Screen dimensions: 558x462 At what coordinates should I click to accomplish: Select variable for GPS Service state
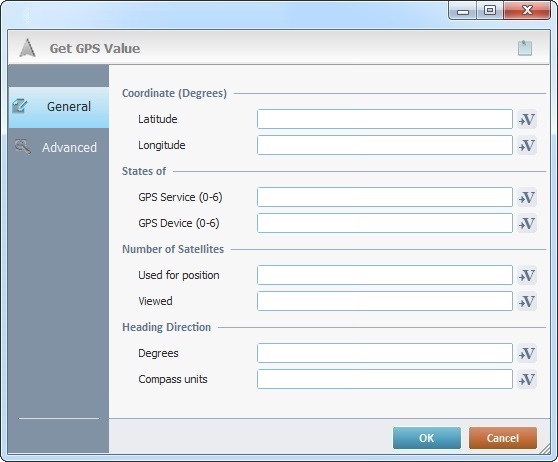coord(527,197)
